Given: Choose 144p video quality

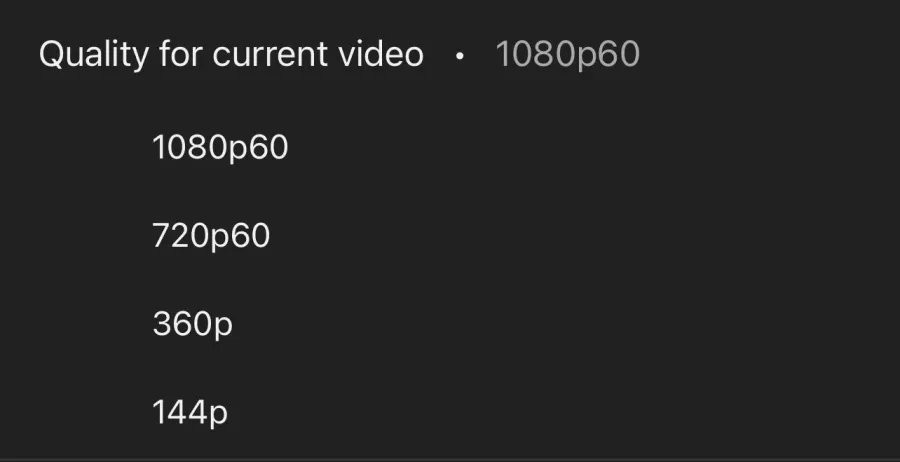Looking at the screenshot, I should pyautogui.click(x=190, y=412).
